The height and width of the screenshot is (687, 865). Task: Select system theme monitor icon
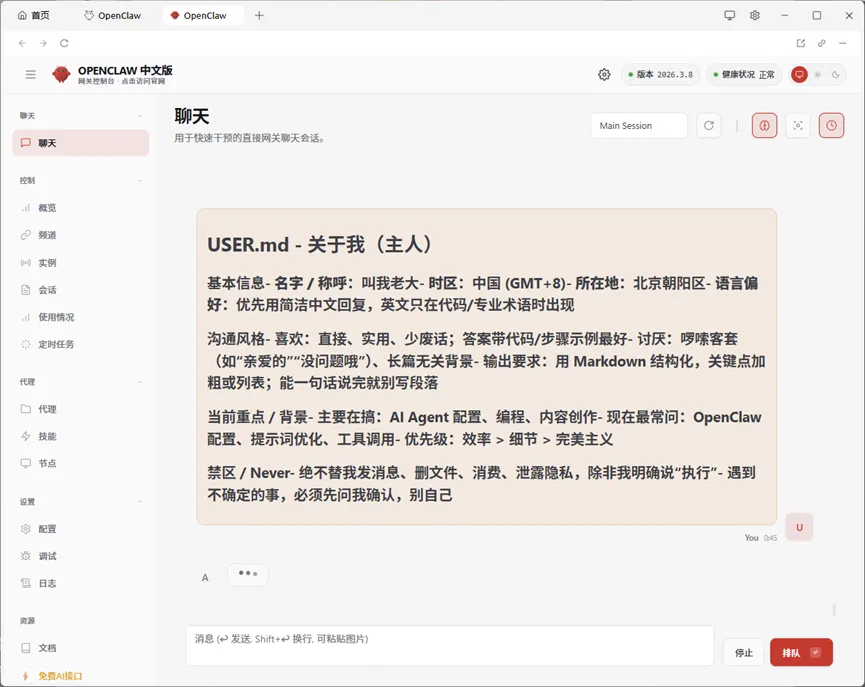tap(799, 74)
